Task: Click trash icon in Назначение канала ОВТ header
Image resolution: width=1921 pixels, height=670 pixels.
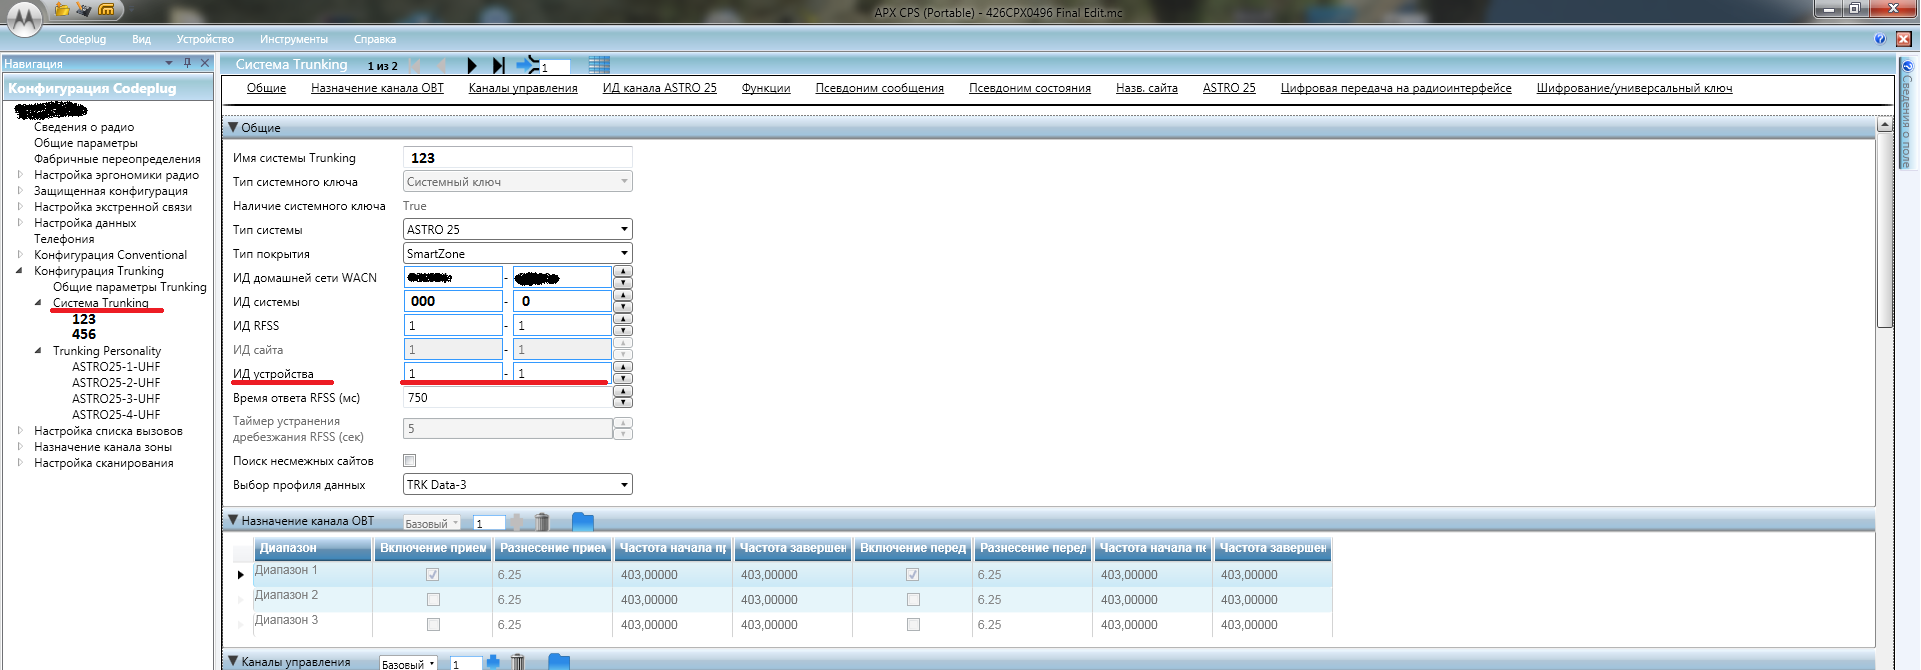Action: [542, 521]
